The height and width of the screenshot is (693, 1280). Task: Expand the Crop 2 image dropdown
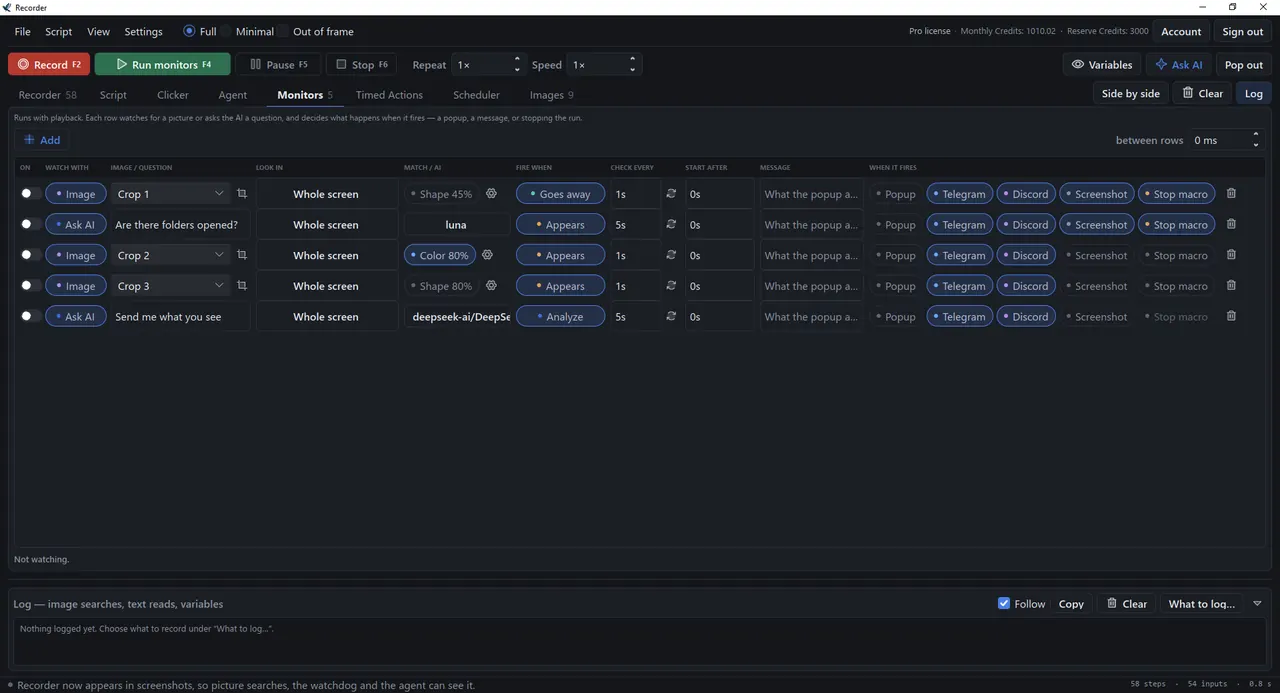(x=170, y=255)
